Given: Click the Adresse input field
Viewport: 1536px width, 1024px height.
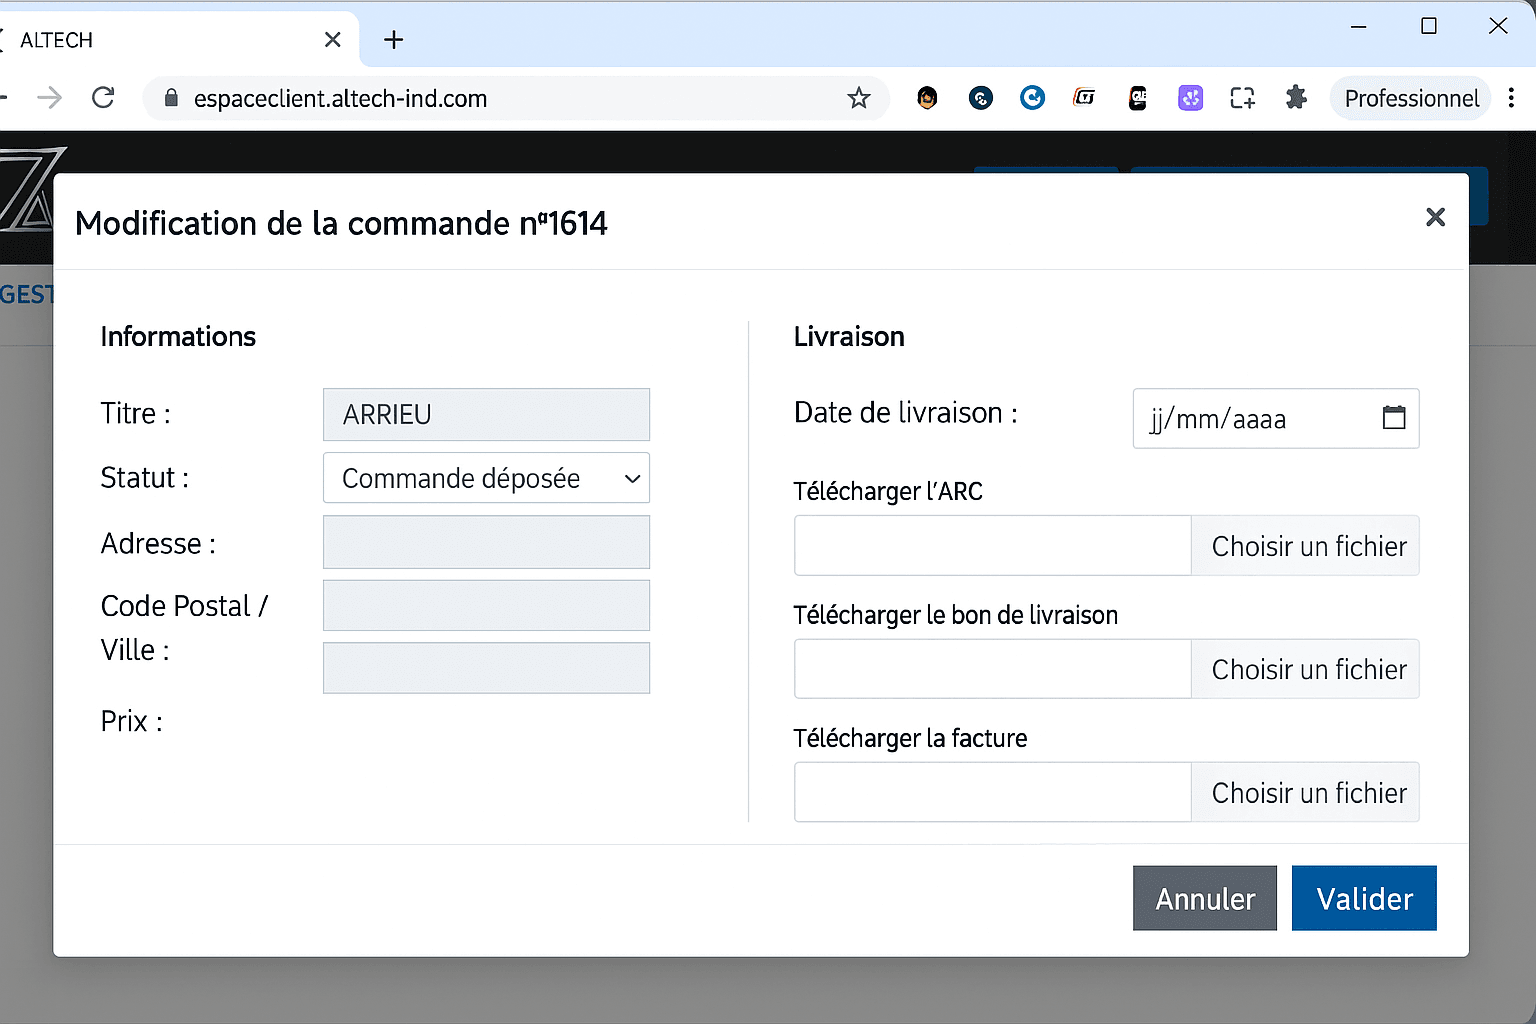Looking at the screenshot, I should pos(486,542).
